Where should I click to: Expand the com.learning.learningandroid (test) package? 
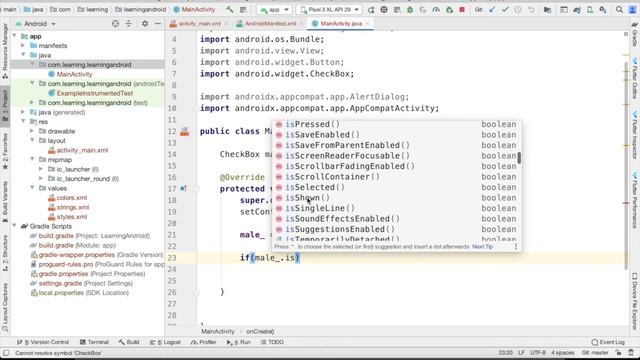tap(32, 102)
